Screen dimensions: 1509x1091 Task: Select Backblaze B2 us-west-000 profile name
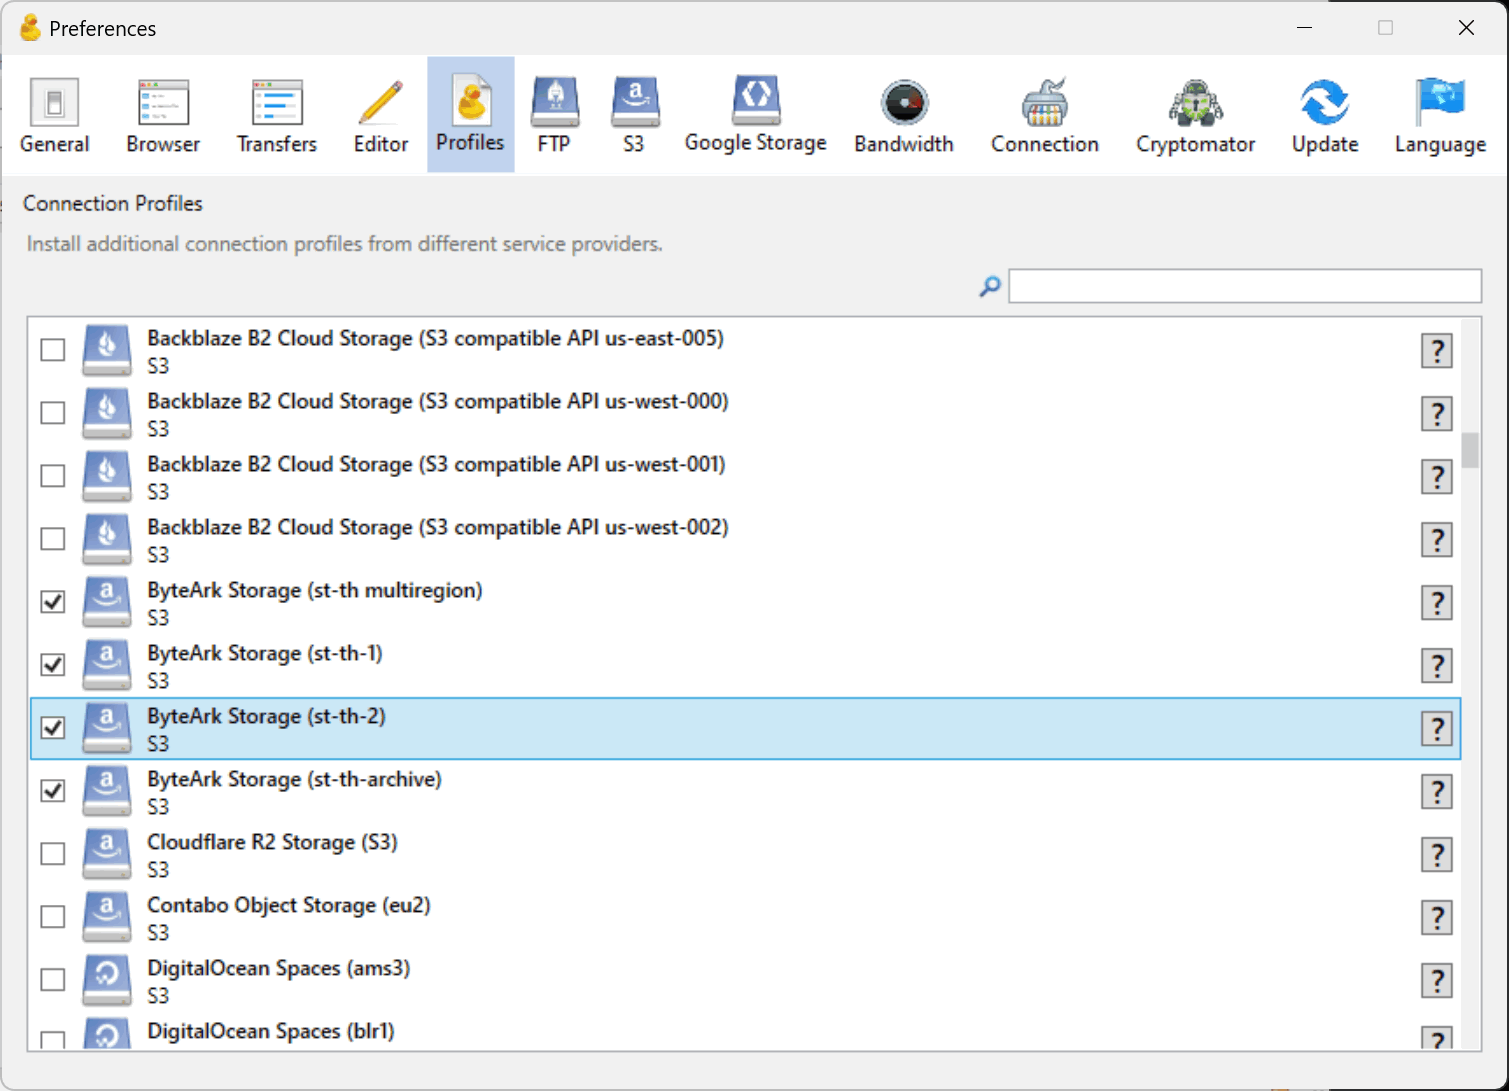(x=438, y=401)
